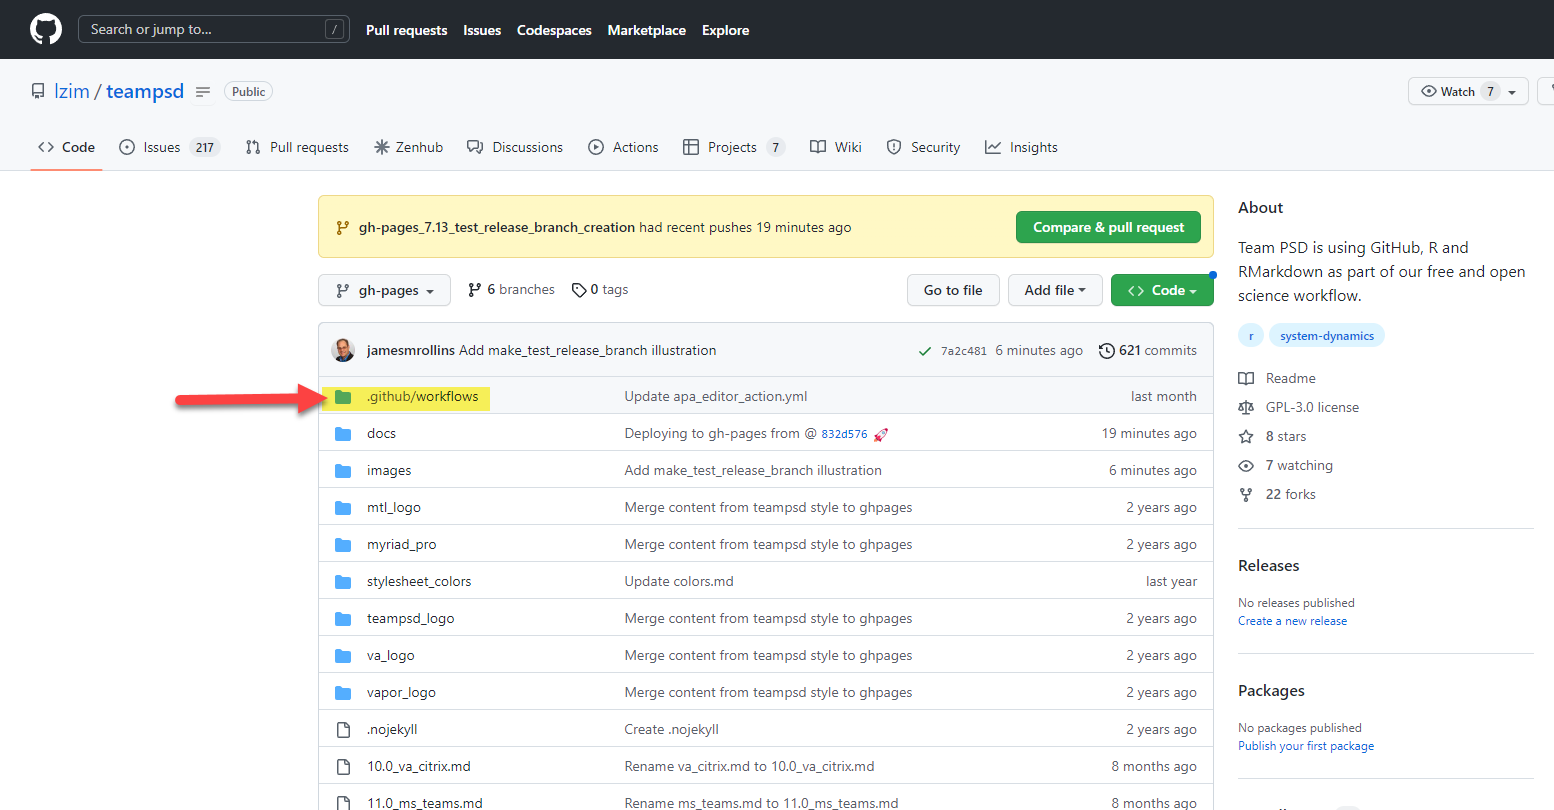The image size is (1554, 810).
Task: Open the lzim owner link
Action: [x=72, y=91]
